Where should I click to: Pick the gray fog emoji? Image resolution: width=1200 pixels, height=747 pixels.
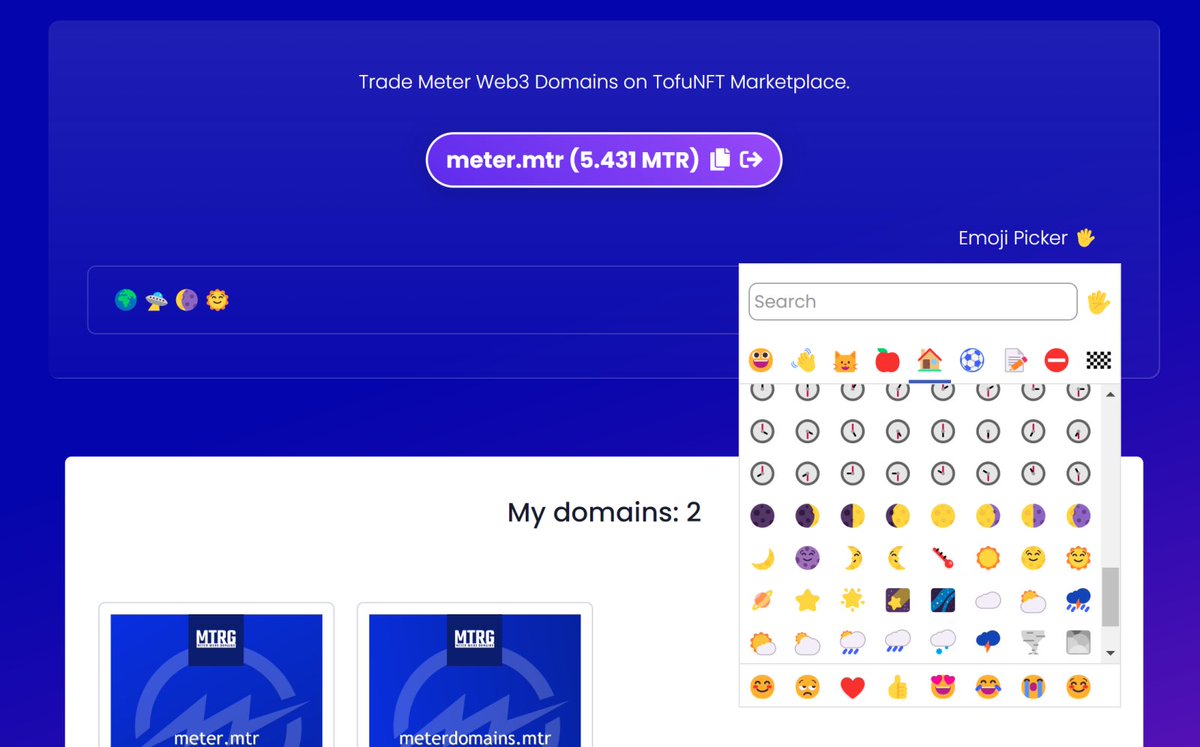1078,642
